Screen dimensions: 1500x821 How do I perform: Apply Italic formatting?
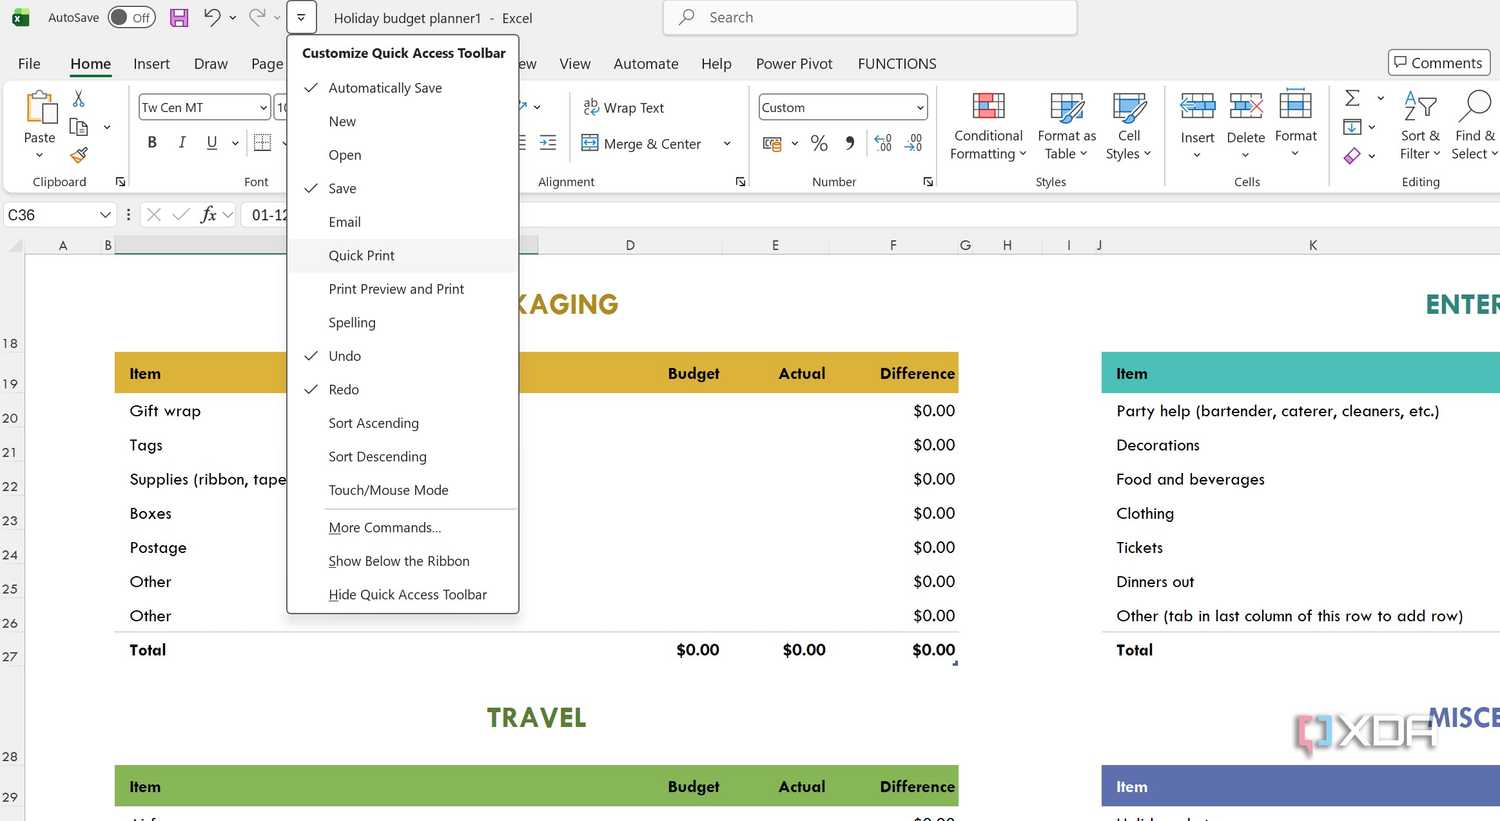click(182, 143)
